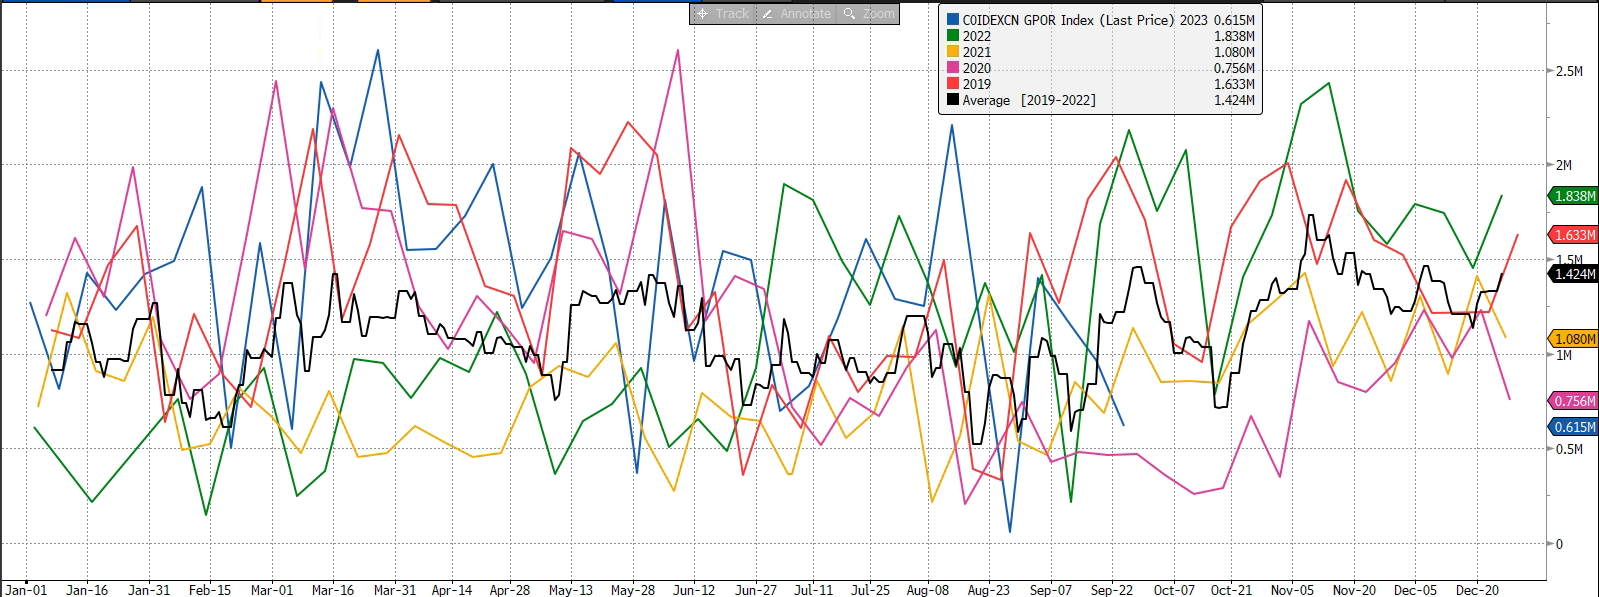The height and width of the screenshot is (597, 1599).
Task: Click the Oct-21 date label
Action: 1231,590
